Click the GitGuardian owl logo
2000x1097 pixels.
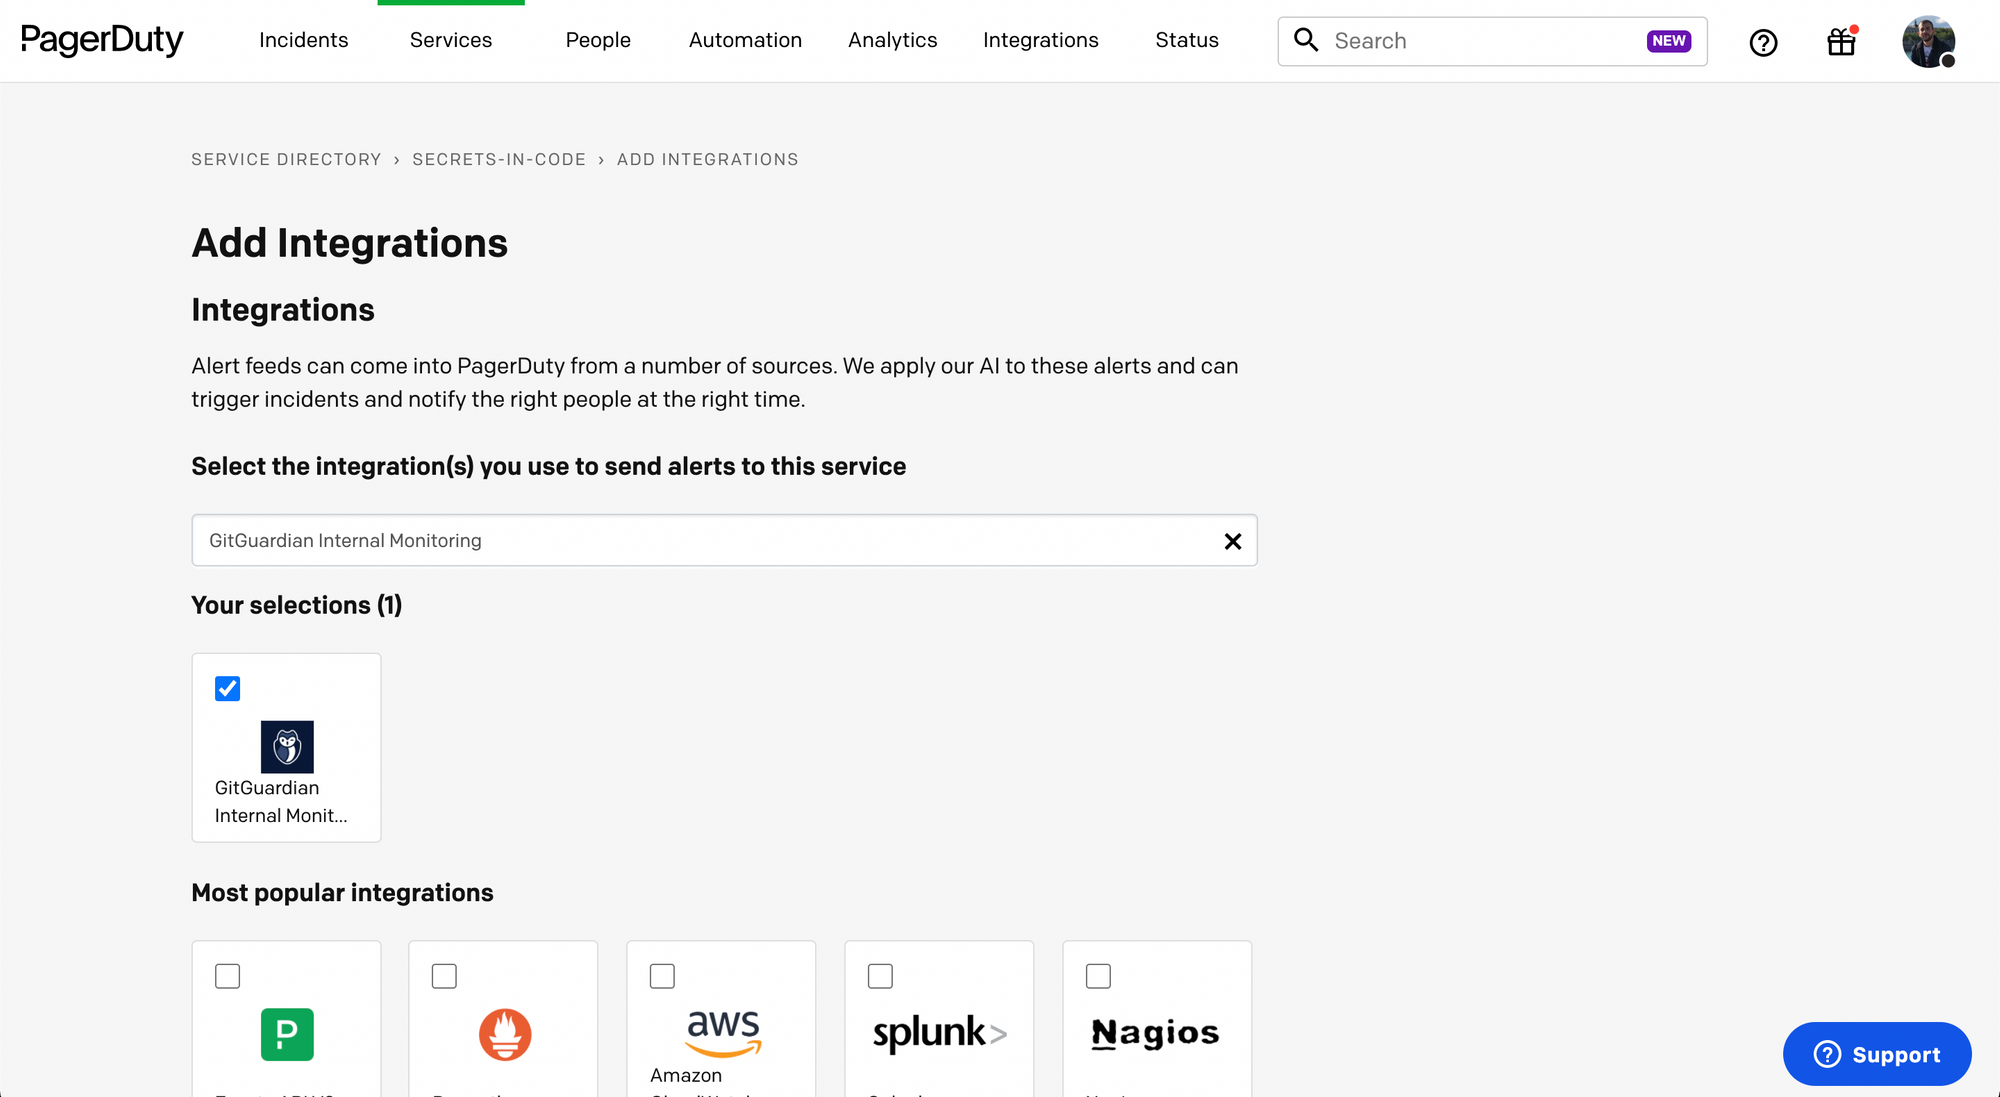287,747
